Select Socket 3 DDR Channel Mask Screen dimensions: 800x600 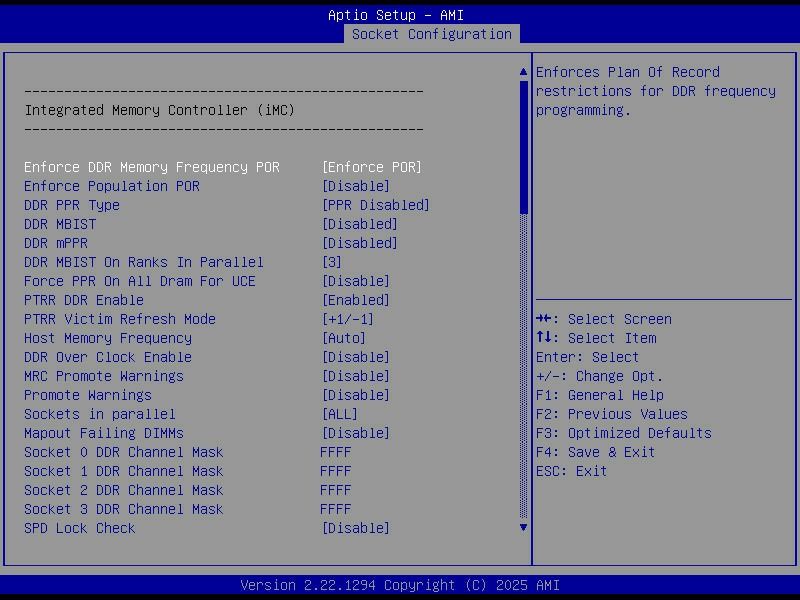click(x=124, y=509)
